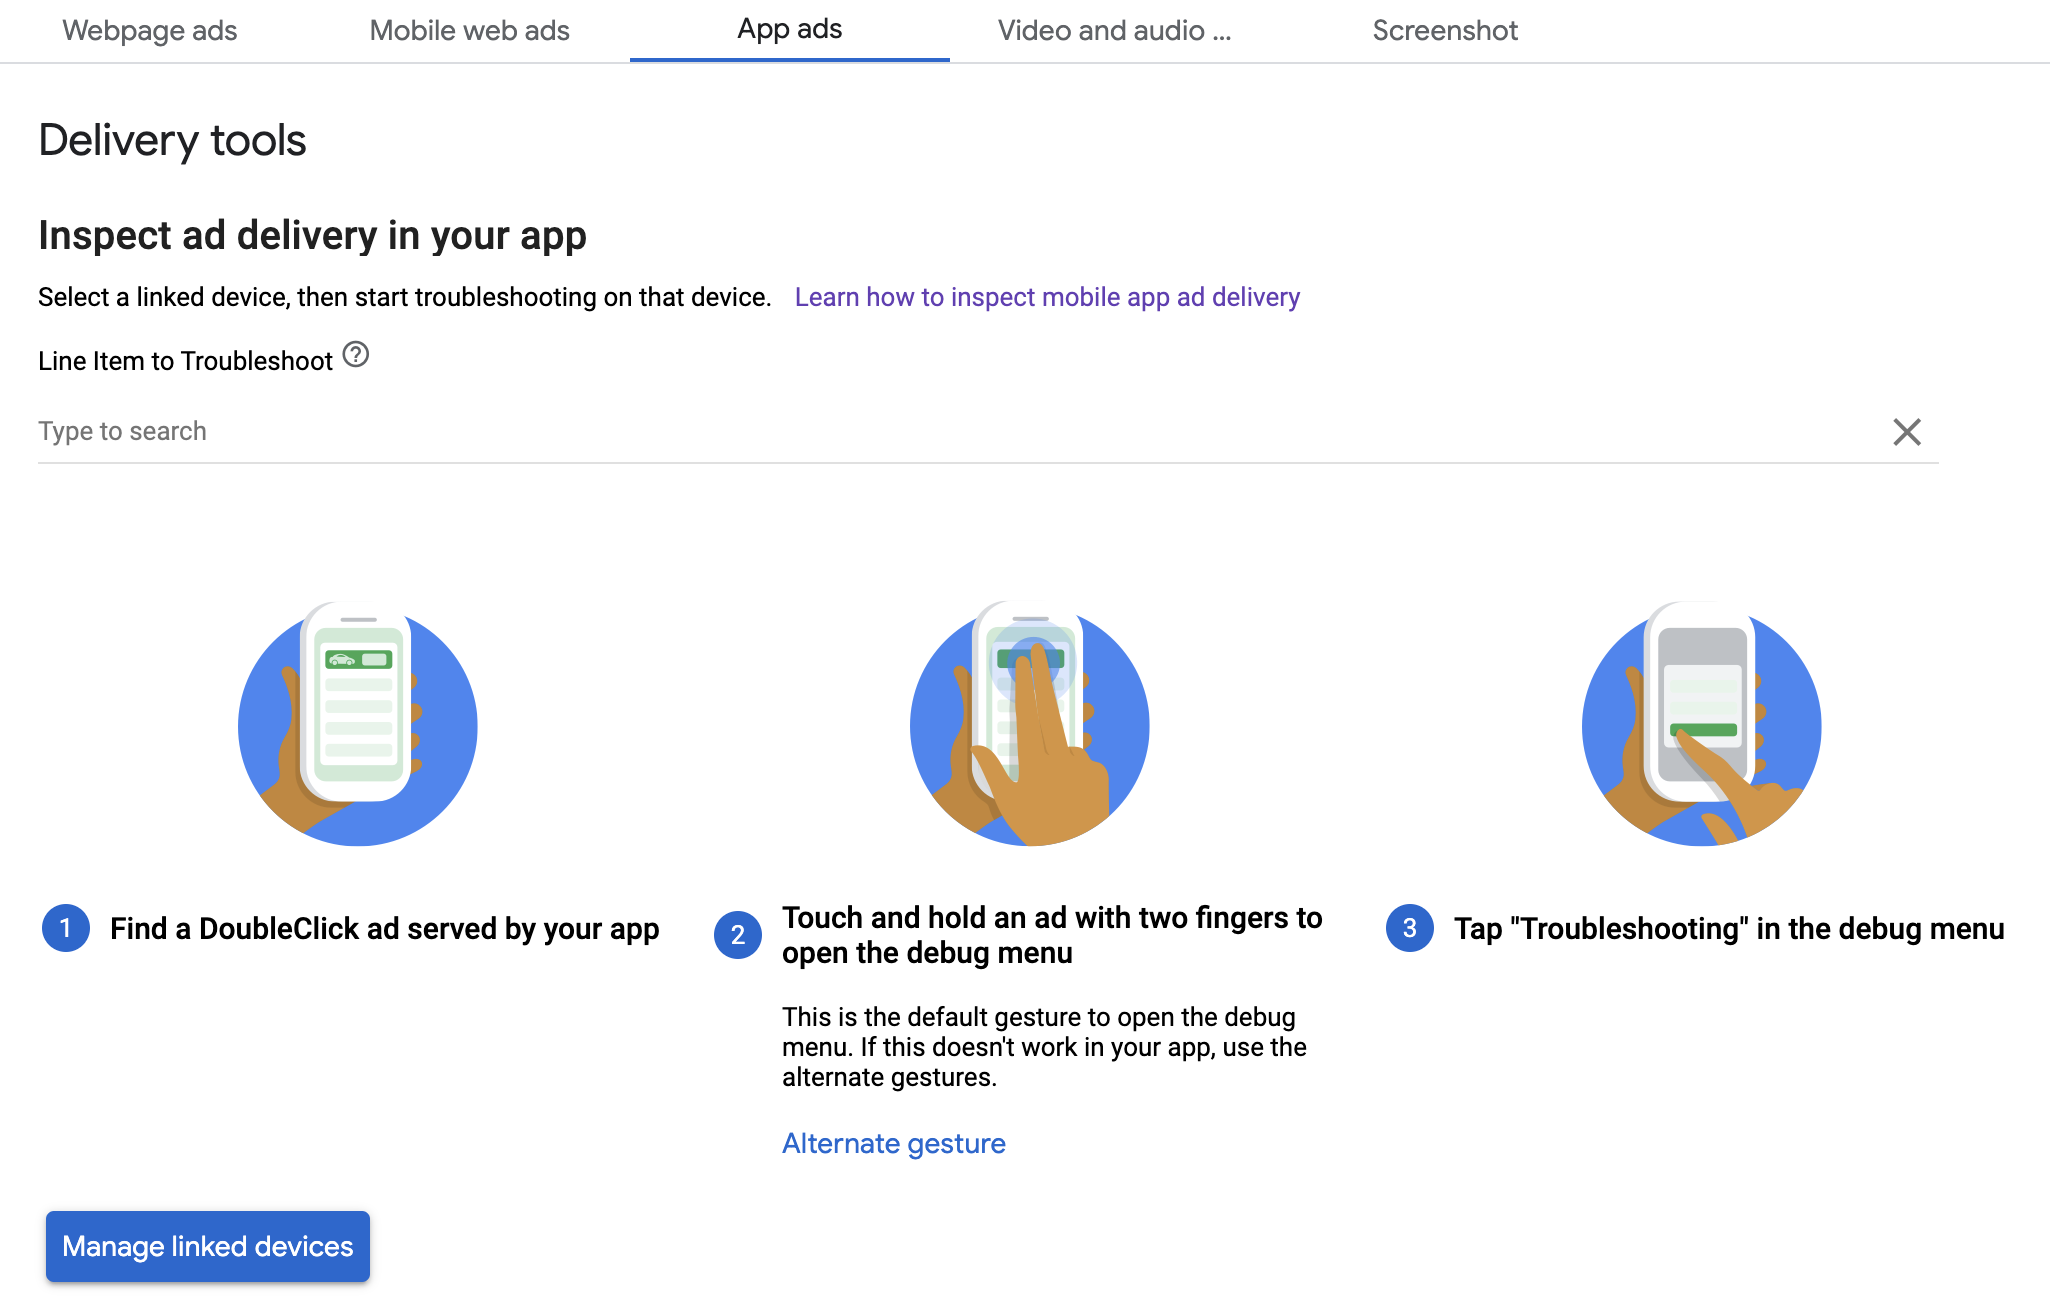Viewport: 2050px width, 1306px height.
Task: Click the Tap Troubleshooting in debug menu heading
Action: (x=1728, y=928)
